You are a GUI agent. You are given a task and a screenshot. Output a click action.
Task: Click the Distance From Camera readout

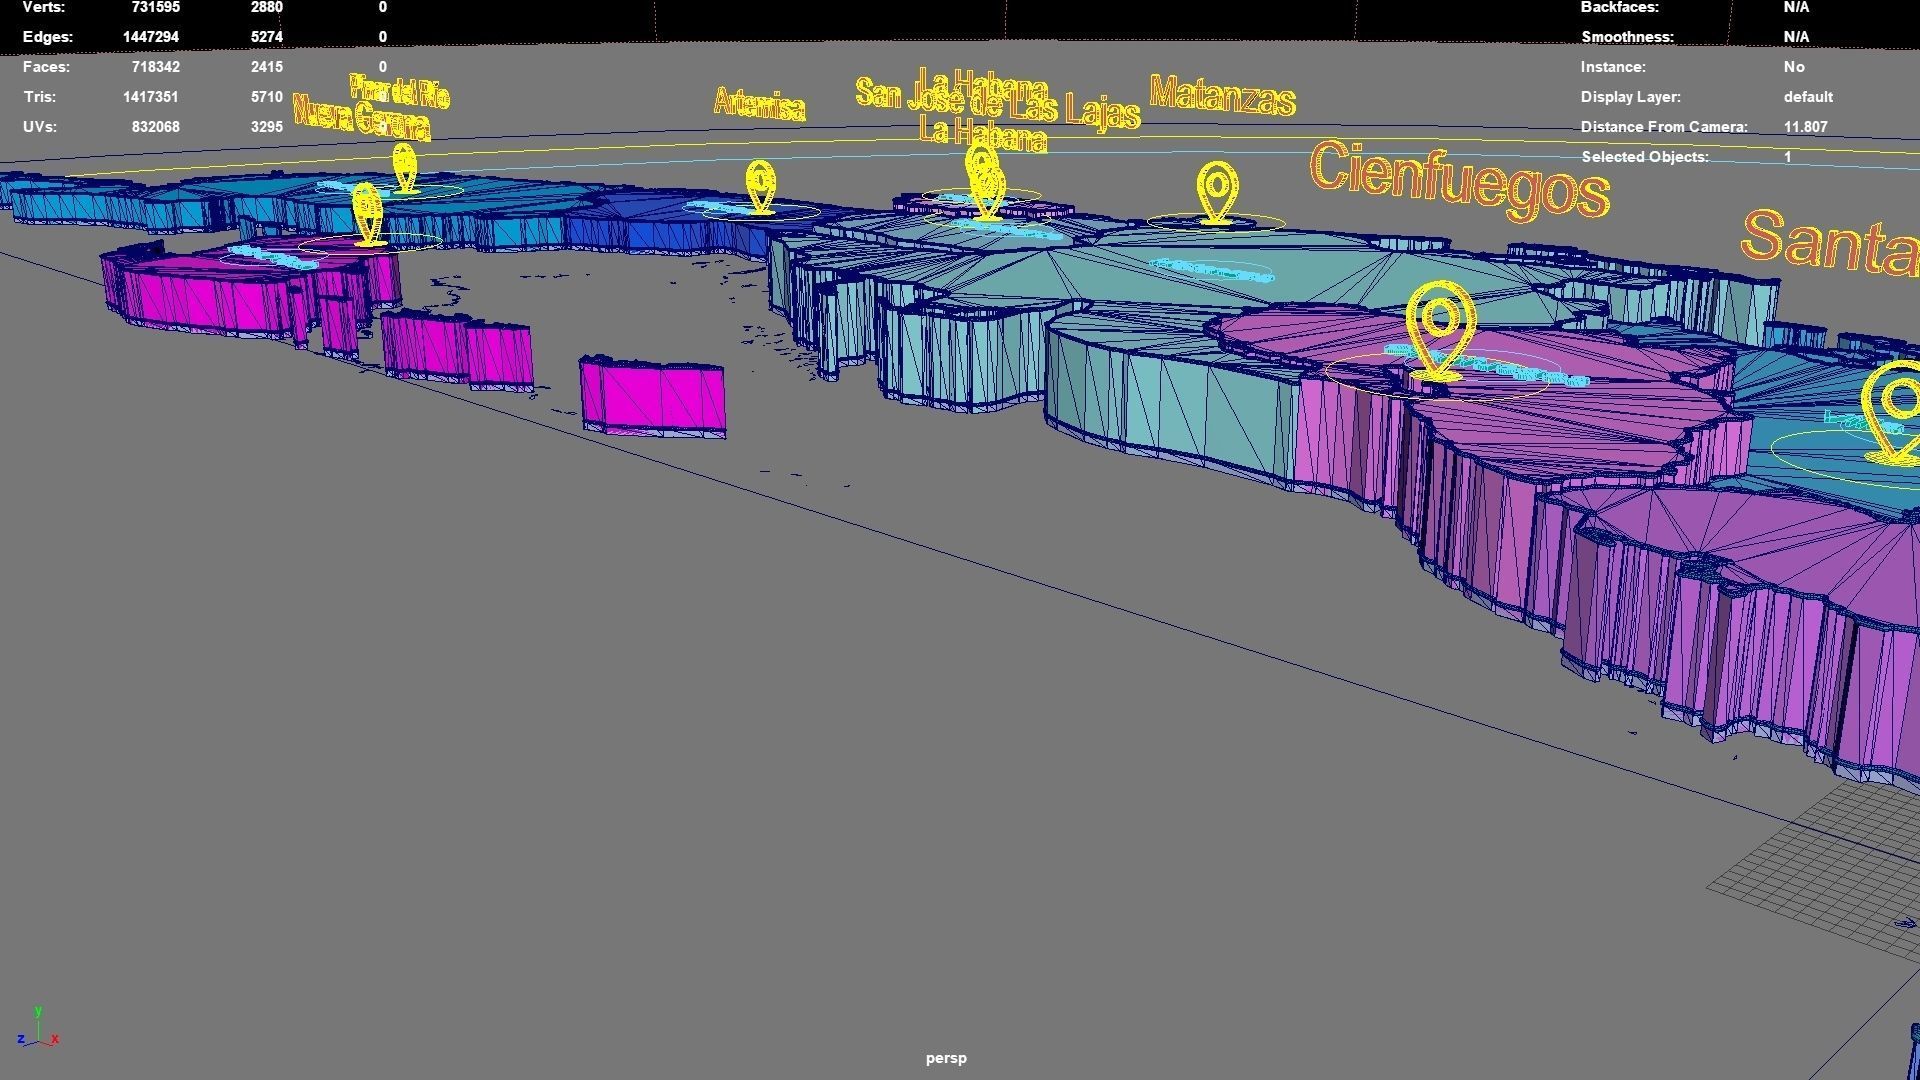(x=1804, y=127)
